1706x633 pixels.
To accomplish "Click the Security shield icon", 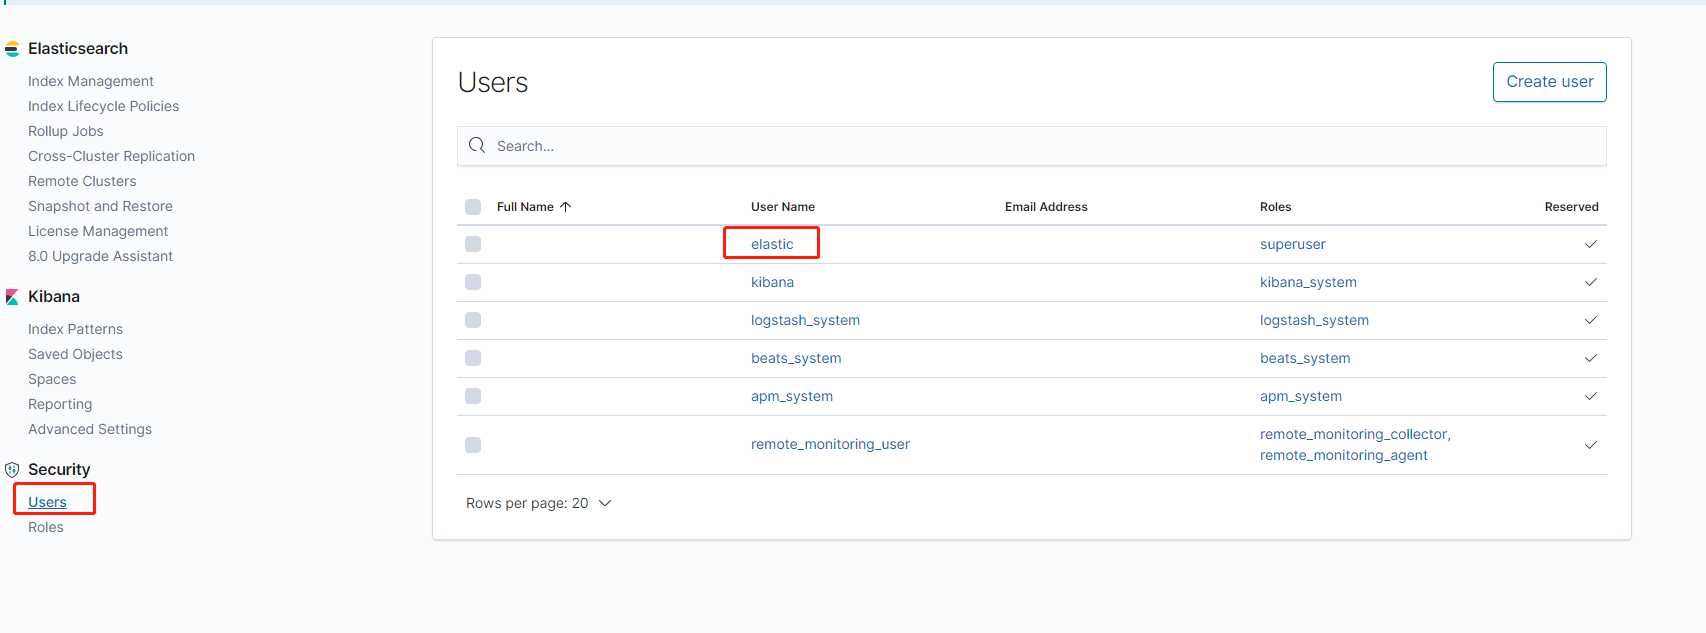I will (12, 470).
